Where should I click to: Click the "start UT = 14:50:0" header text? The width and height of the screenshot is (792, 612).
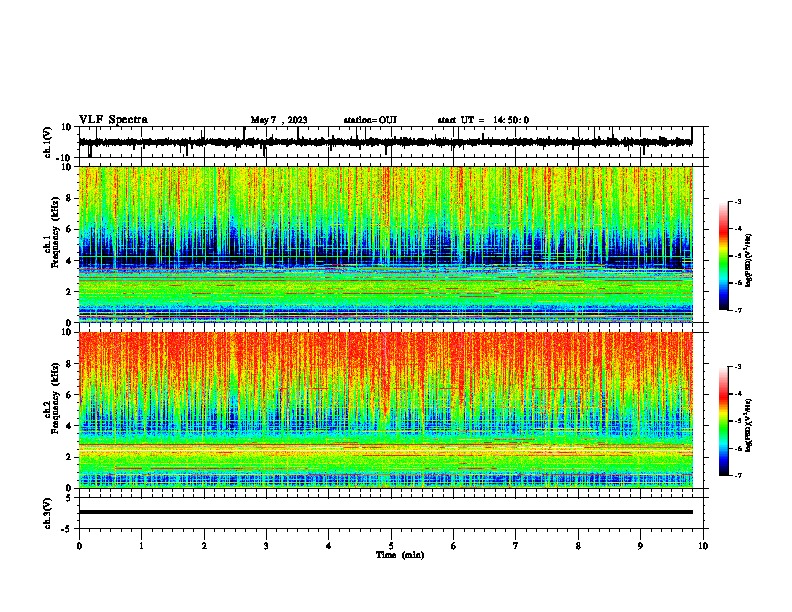tap(483, 120)
